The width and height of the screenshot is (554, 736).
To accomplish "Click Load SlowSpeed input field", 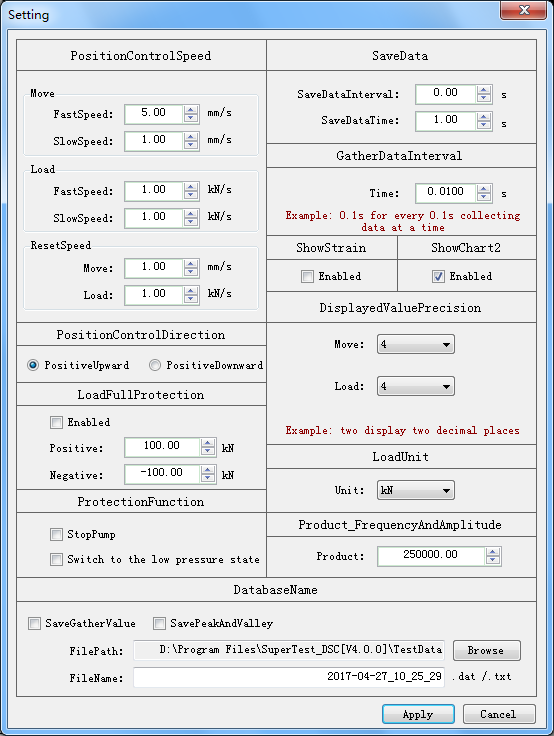I will point(154,218).
